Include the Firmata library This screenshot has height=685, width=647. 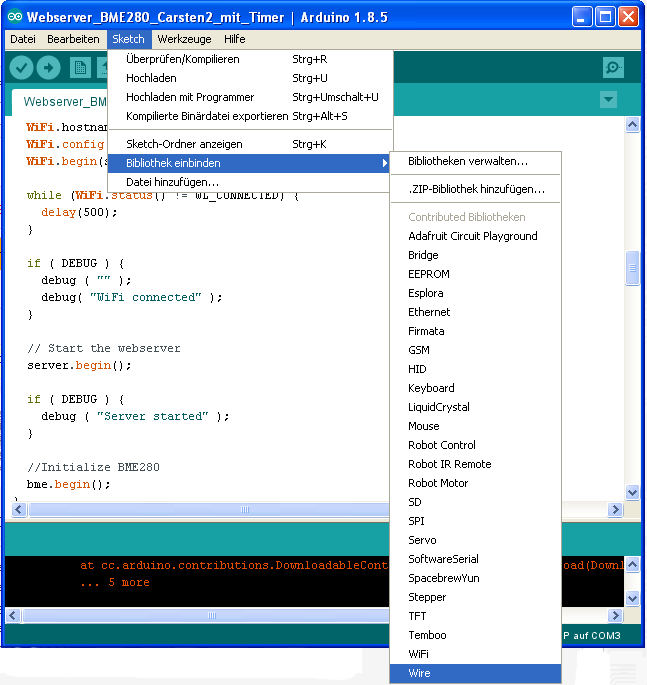pyautogui.click(x=475, y=331)
